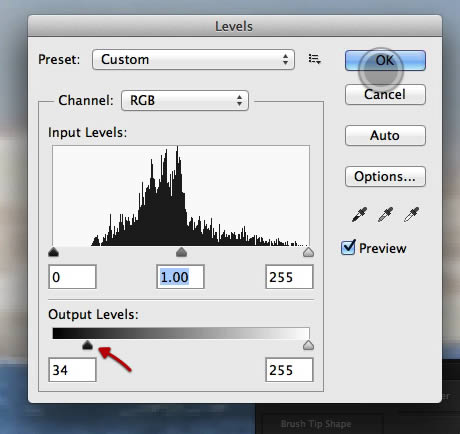This screenshot has height=434, width=460.
Task: Click the input midtone gamma slider handle
Action: 181,252
